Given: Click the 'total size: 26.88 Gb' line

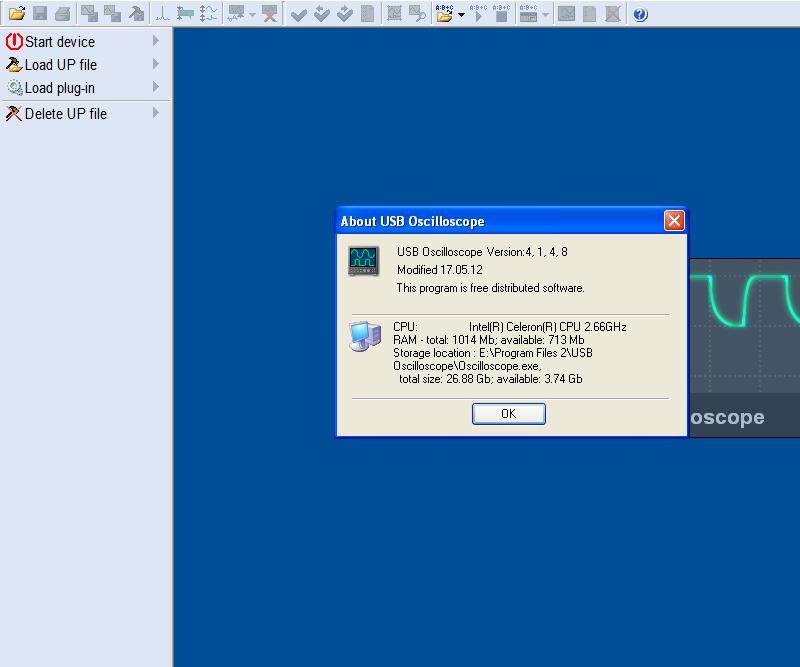Looking at the screenshot, I should [x=490, y=379].
